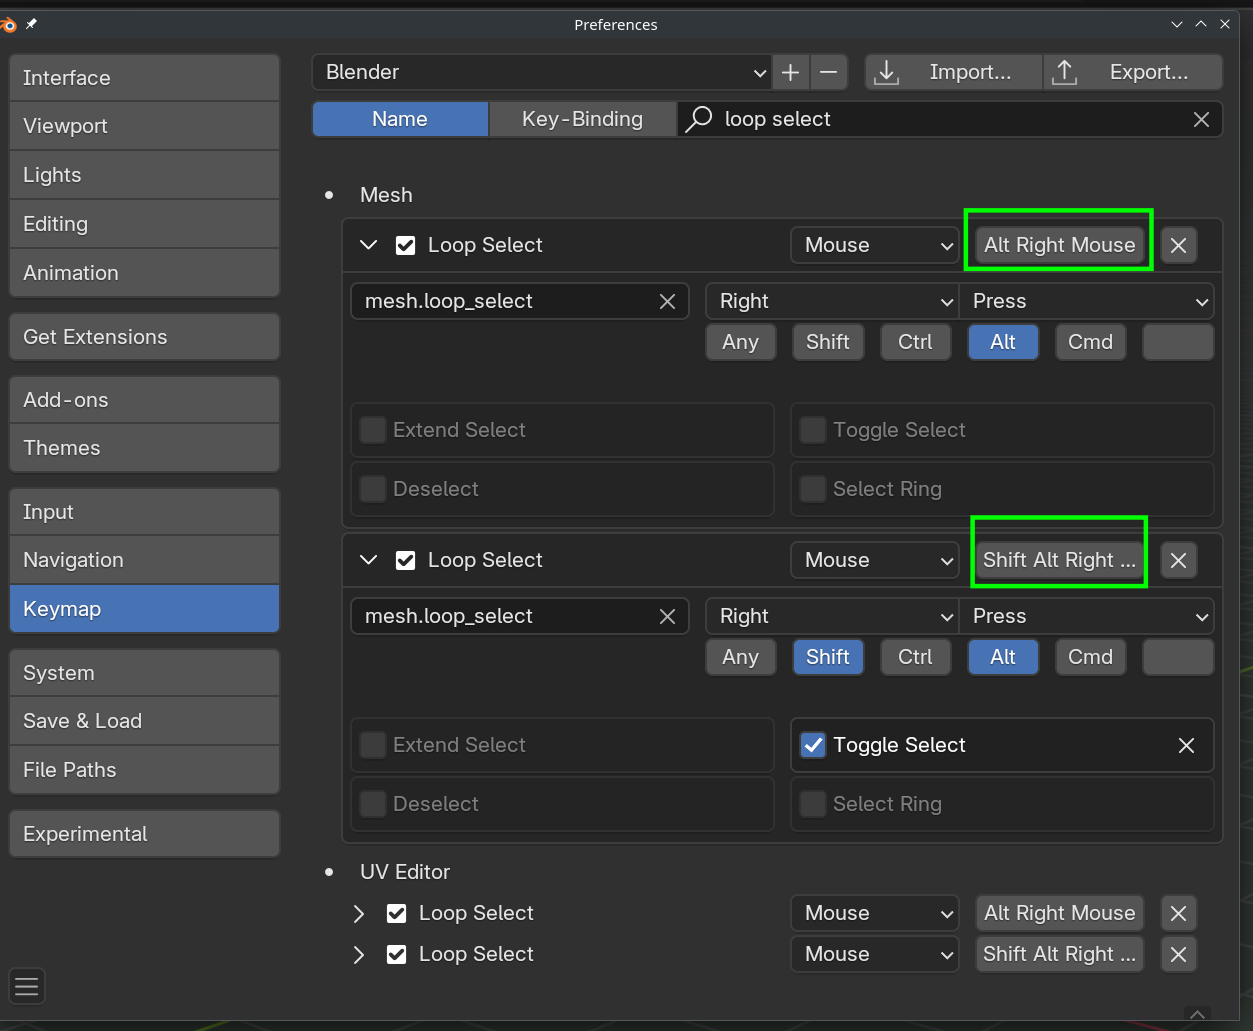Change the Alt Right Mouse key binding
This screenshot has height=1031, width=1253.
(x=1059, y=245)
